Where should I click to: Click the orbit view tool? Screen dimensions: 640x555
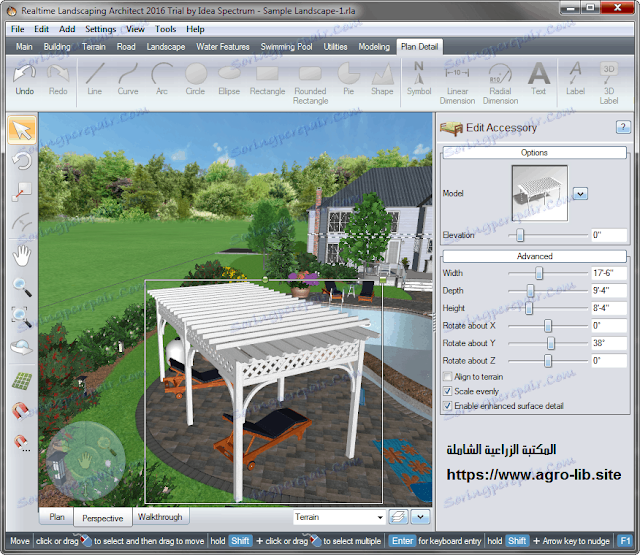(22, 347)
